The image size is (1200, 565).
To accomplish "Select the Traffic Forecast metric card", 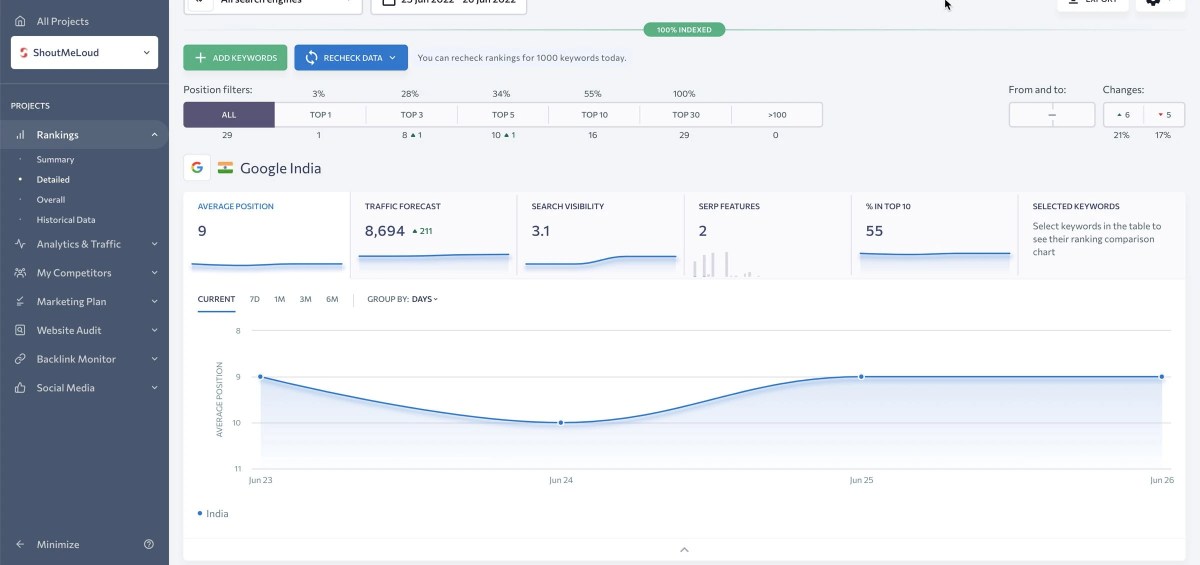I will pos(434,235).
